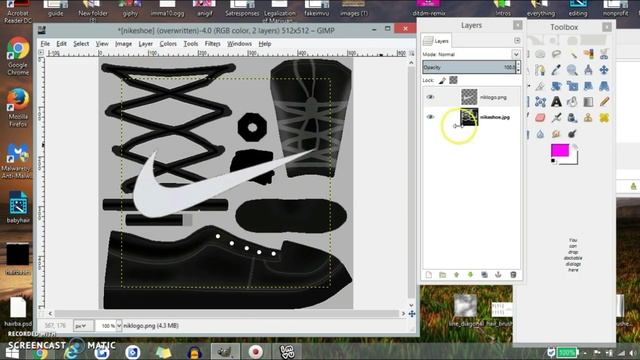Select the Blur/Sharpen tool
The width and height of the screenshot is (640, 360).
[x=540, y=133]
